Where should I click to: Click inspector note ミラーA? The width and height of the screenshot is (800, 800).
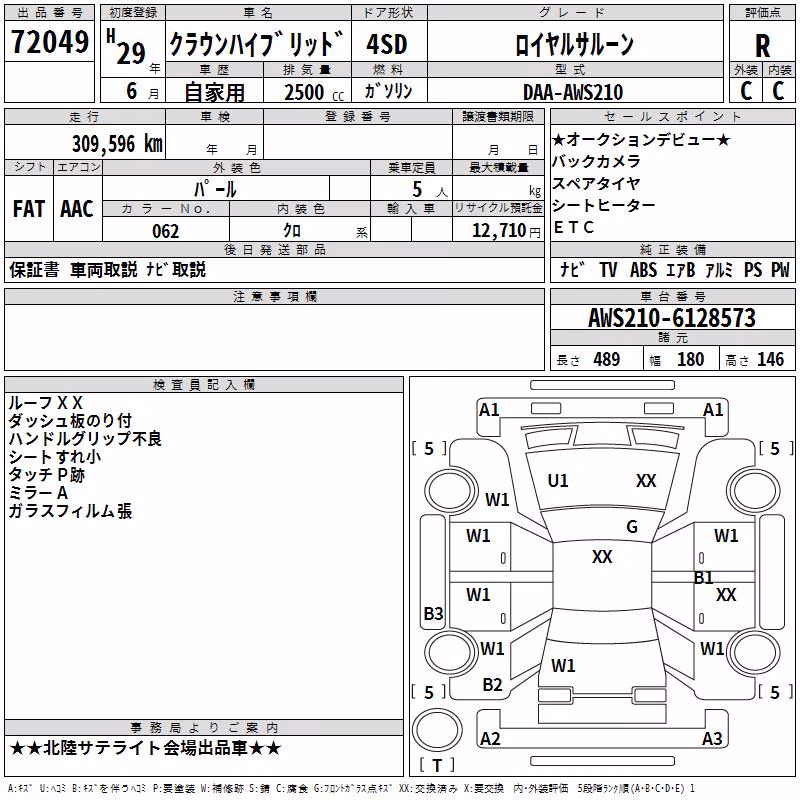point(38,493)
